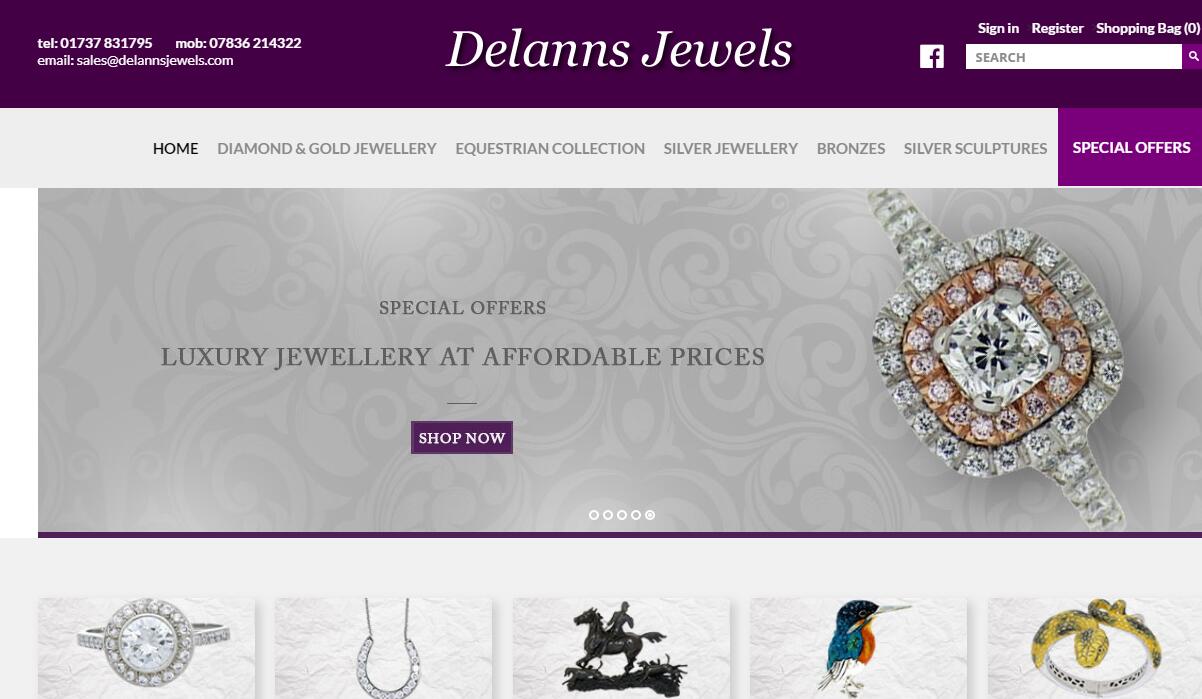Screen dimensions: 1202x699
Task: Open the Facebook page icon
Action: (x=932, y=57)
